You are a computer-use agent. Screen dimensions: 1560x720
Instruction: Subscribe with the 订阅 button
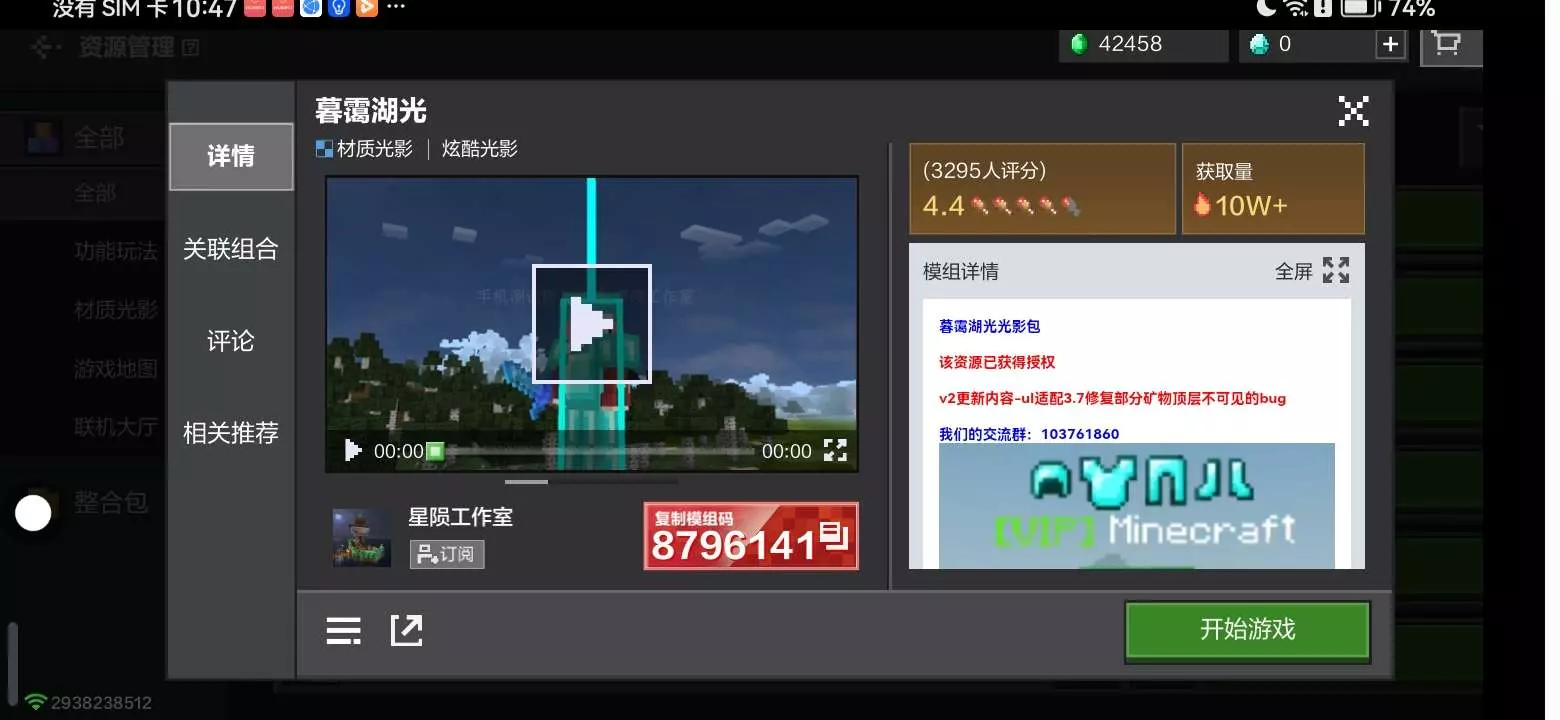(x=447, y=554)
